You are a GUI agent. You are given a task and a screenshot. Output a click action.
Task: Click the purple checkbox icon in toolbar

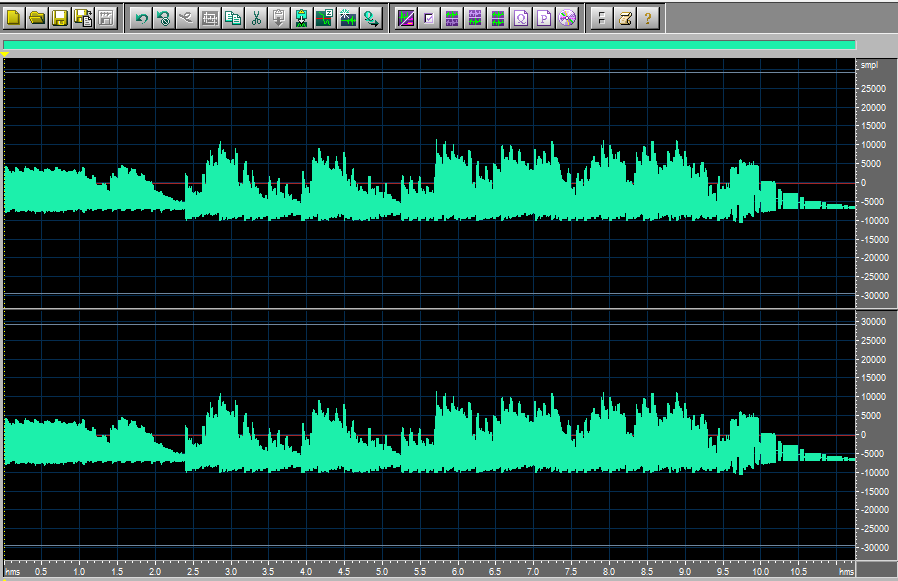(428, 17)
